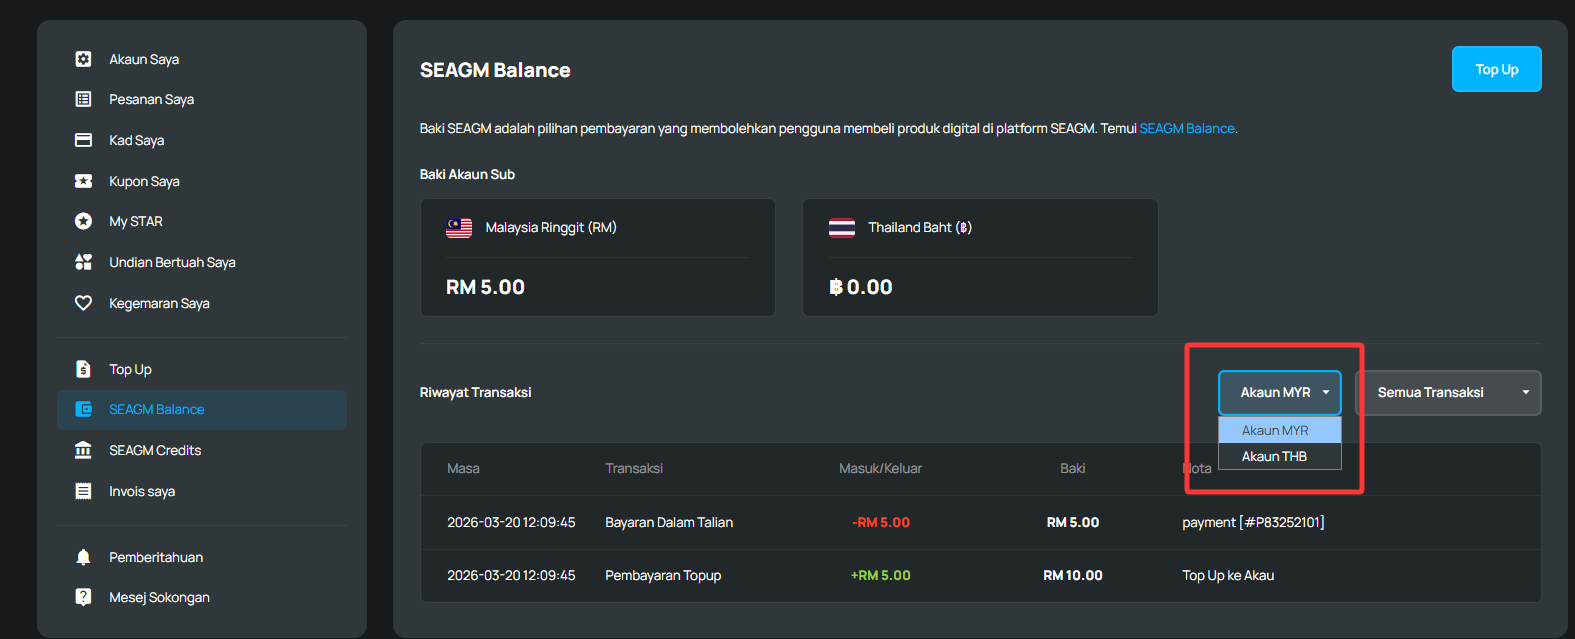Follow the SEAGM Balance hyperlink in description
The height and width of the screenshot is (639, 1575).
[x=1187, y=128]
